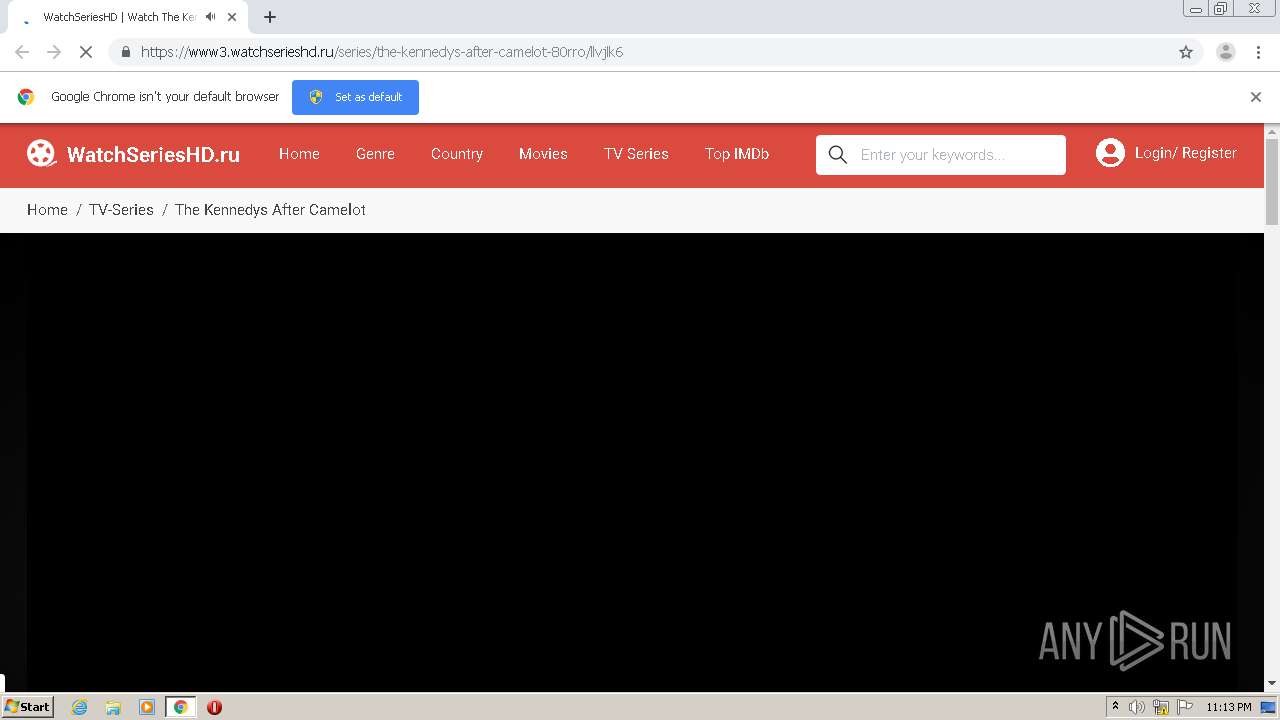Open the Action Center flag icon
1280x720 pixels.
tap(1185, 707)
